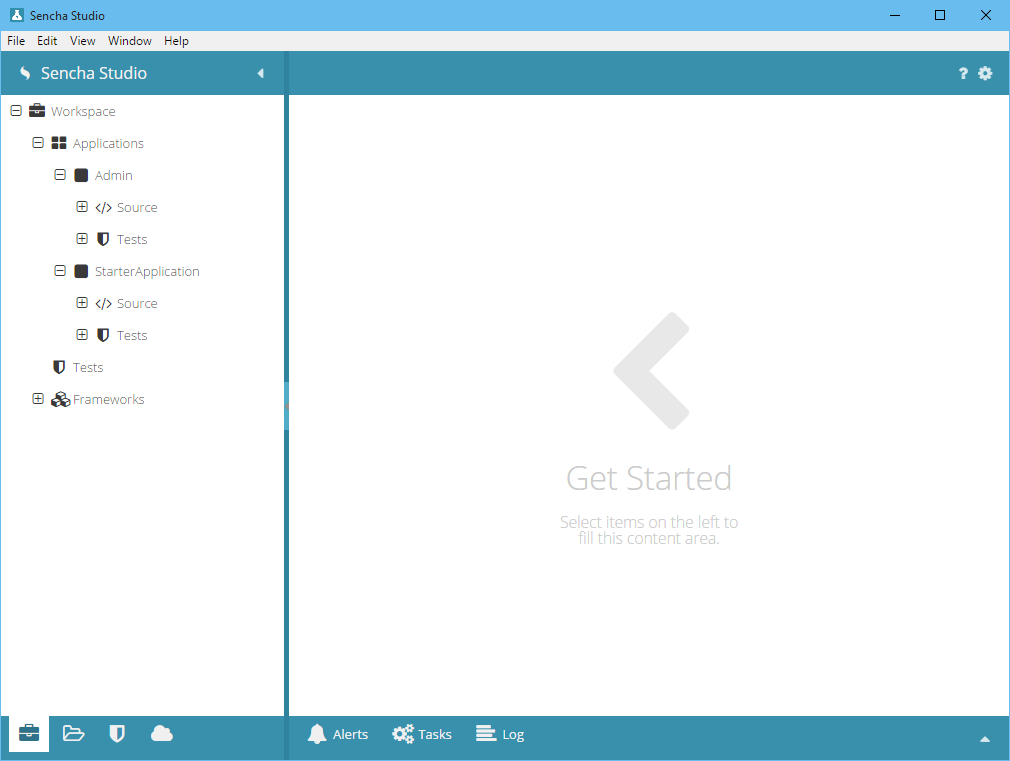Image resolution: width=1010 pixels, height=761 pixels.
Task: Expand the Frameworks node
Action: tap(38, 399)
